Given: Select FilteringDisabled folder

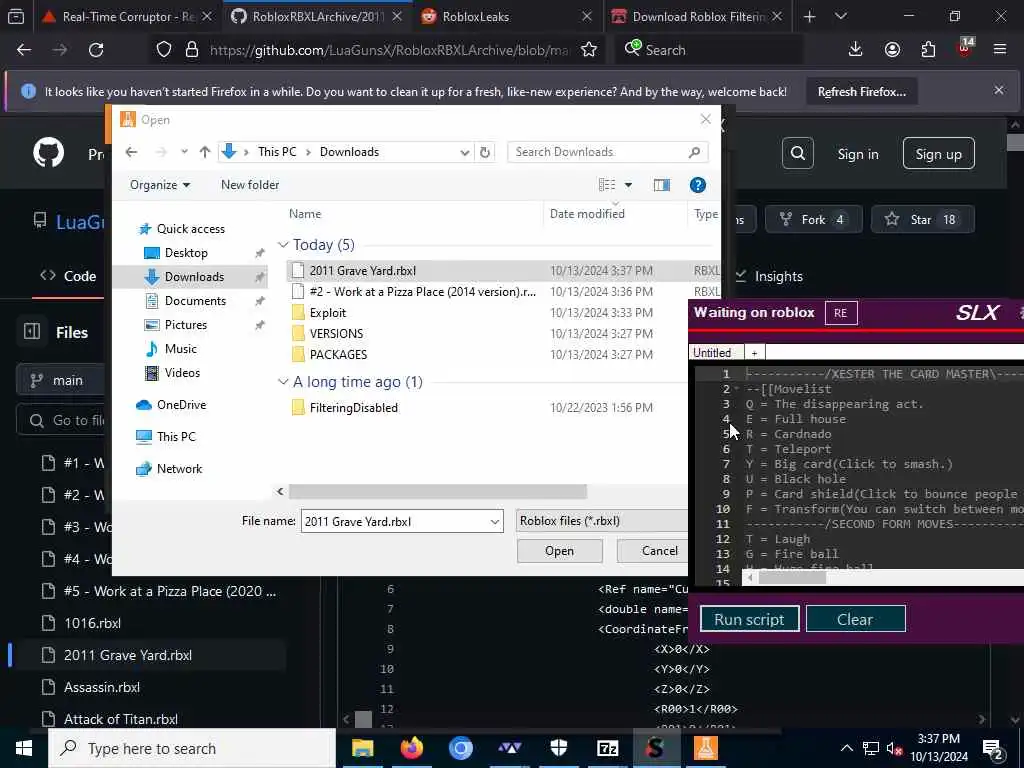Looking at the screenshot, I should pyautogui.click(x=353, y=408).
